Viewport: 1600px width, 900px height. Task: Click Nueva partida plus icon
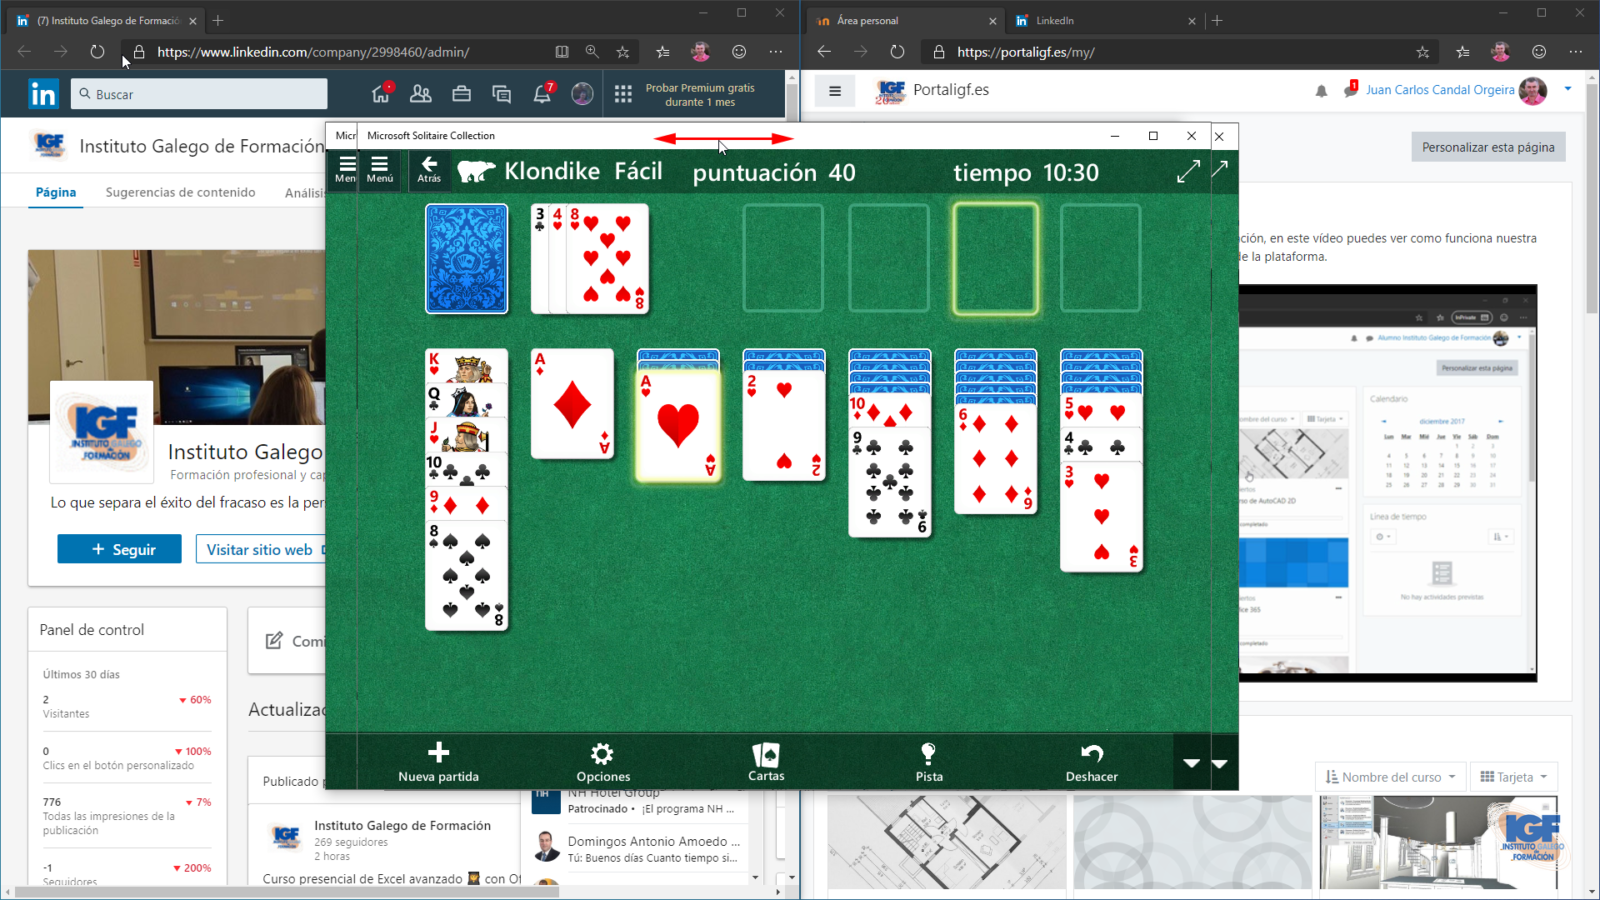pyautogui.click(x=438, y=754)
